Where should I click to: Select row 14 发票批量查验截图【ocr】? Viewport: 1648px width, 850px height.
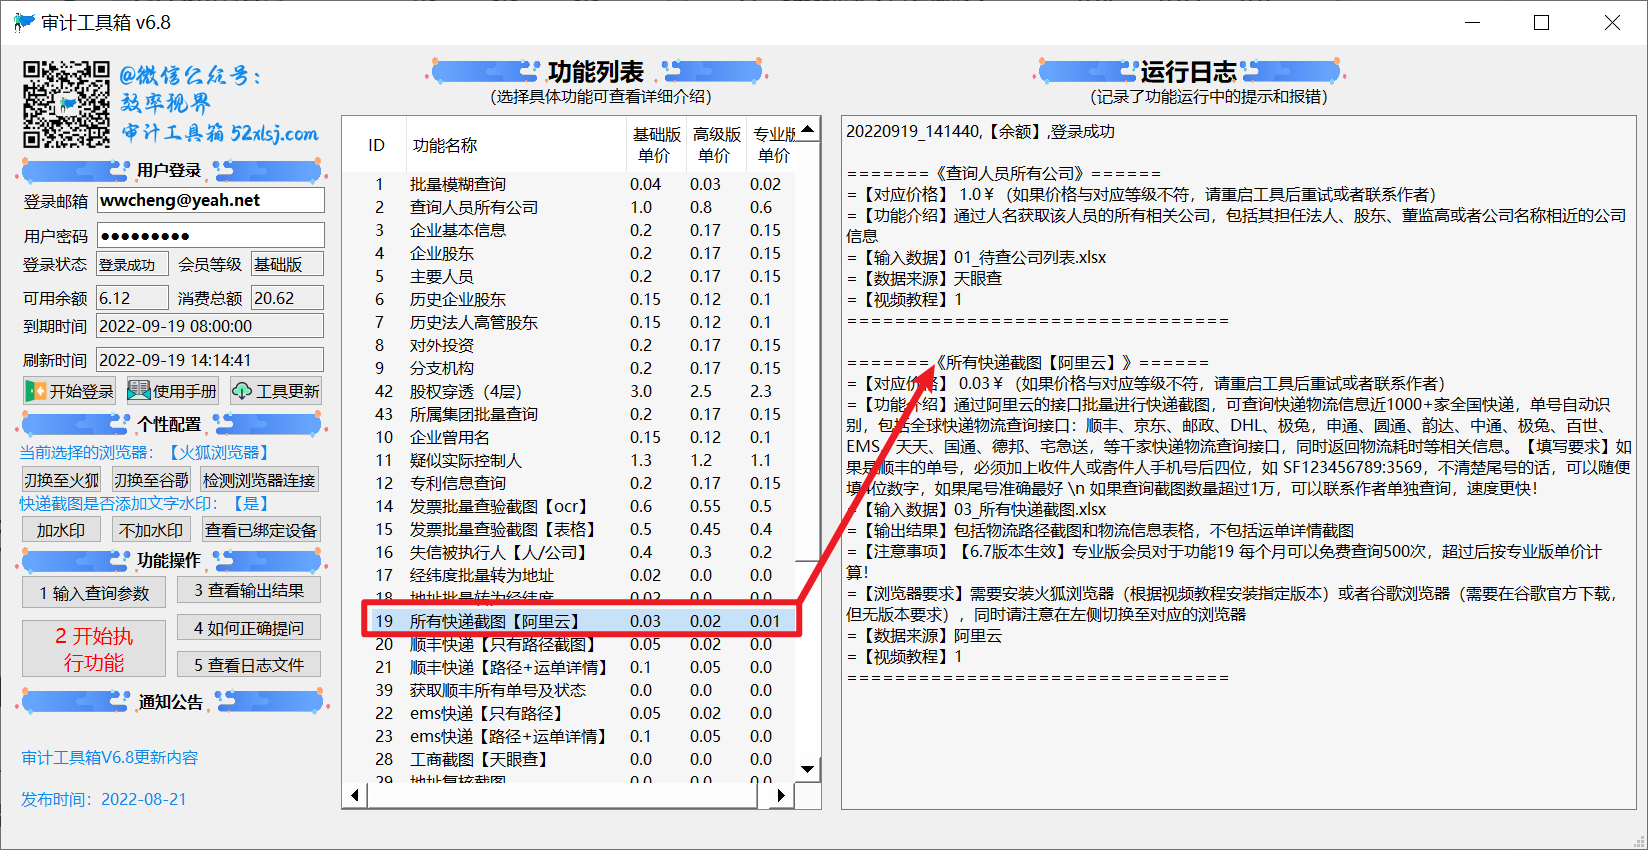coord(570,506)
